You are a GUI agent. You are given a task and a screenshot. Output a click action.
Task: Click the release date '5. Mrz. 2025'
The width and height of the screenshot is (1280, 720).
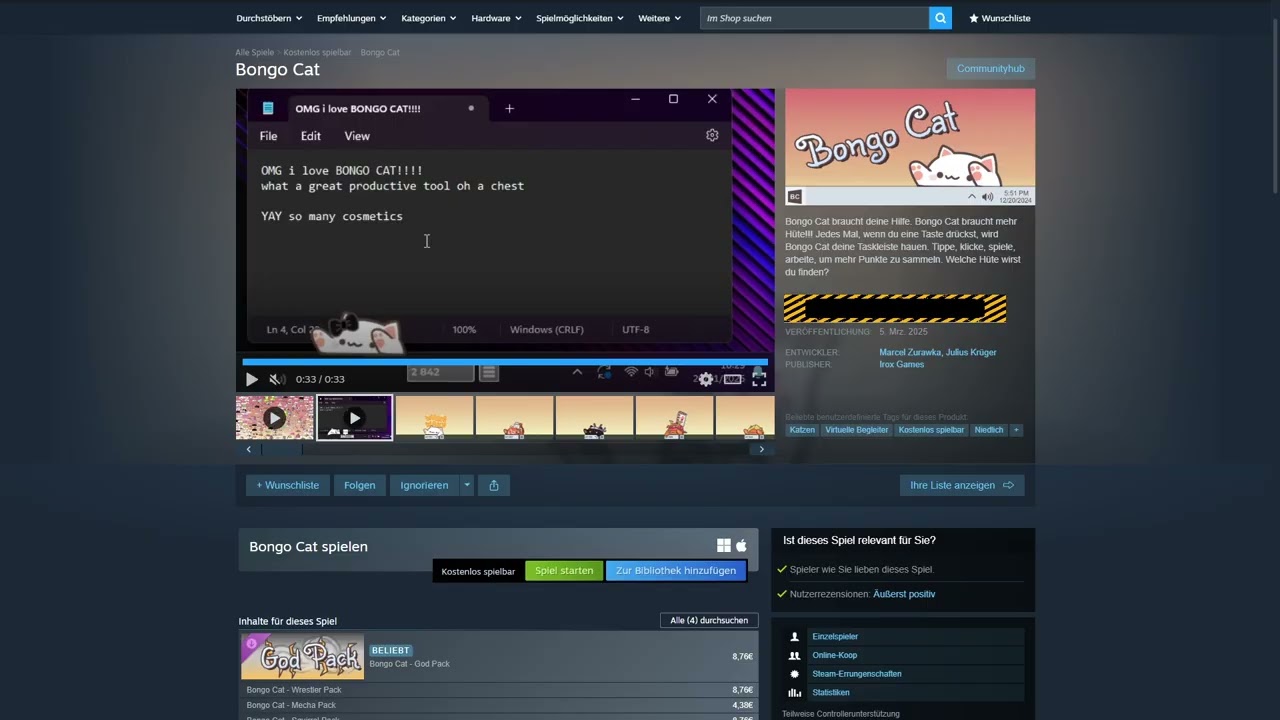[x=904, y=331]
